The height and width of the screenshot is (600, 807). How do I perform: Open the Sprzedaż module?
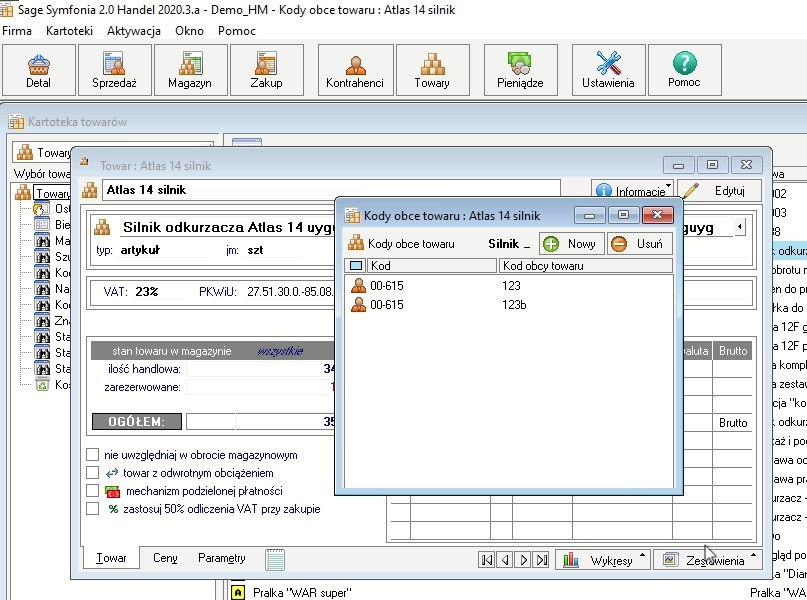tap(115, 70)
